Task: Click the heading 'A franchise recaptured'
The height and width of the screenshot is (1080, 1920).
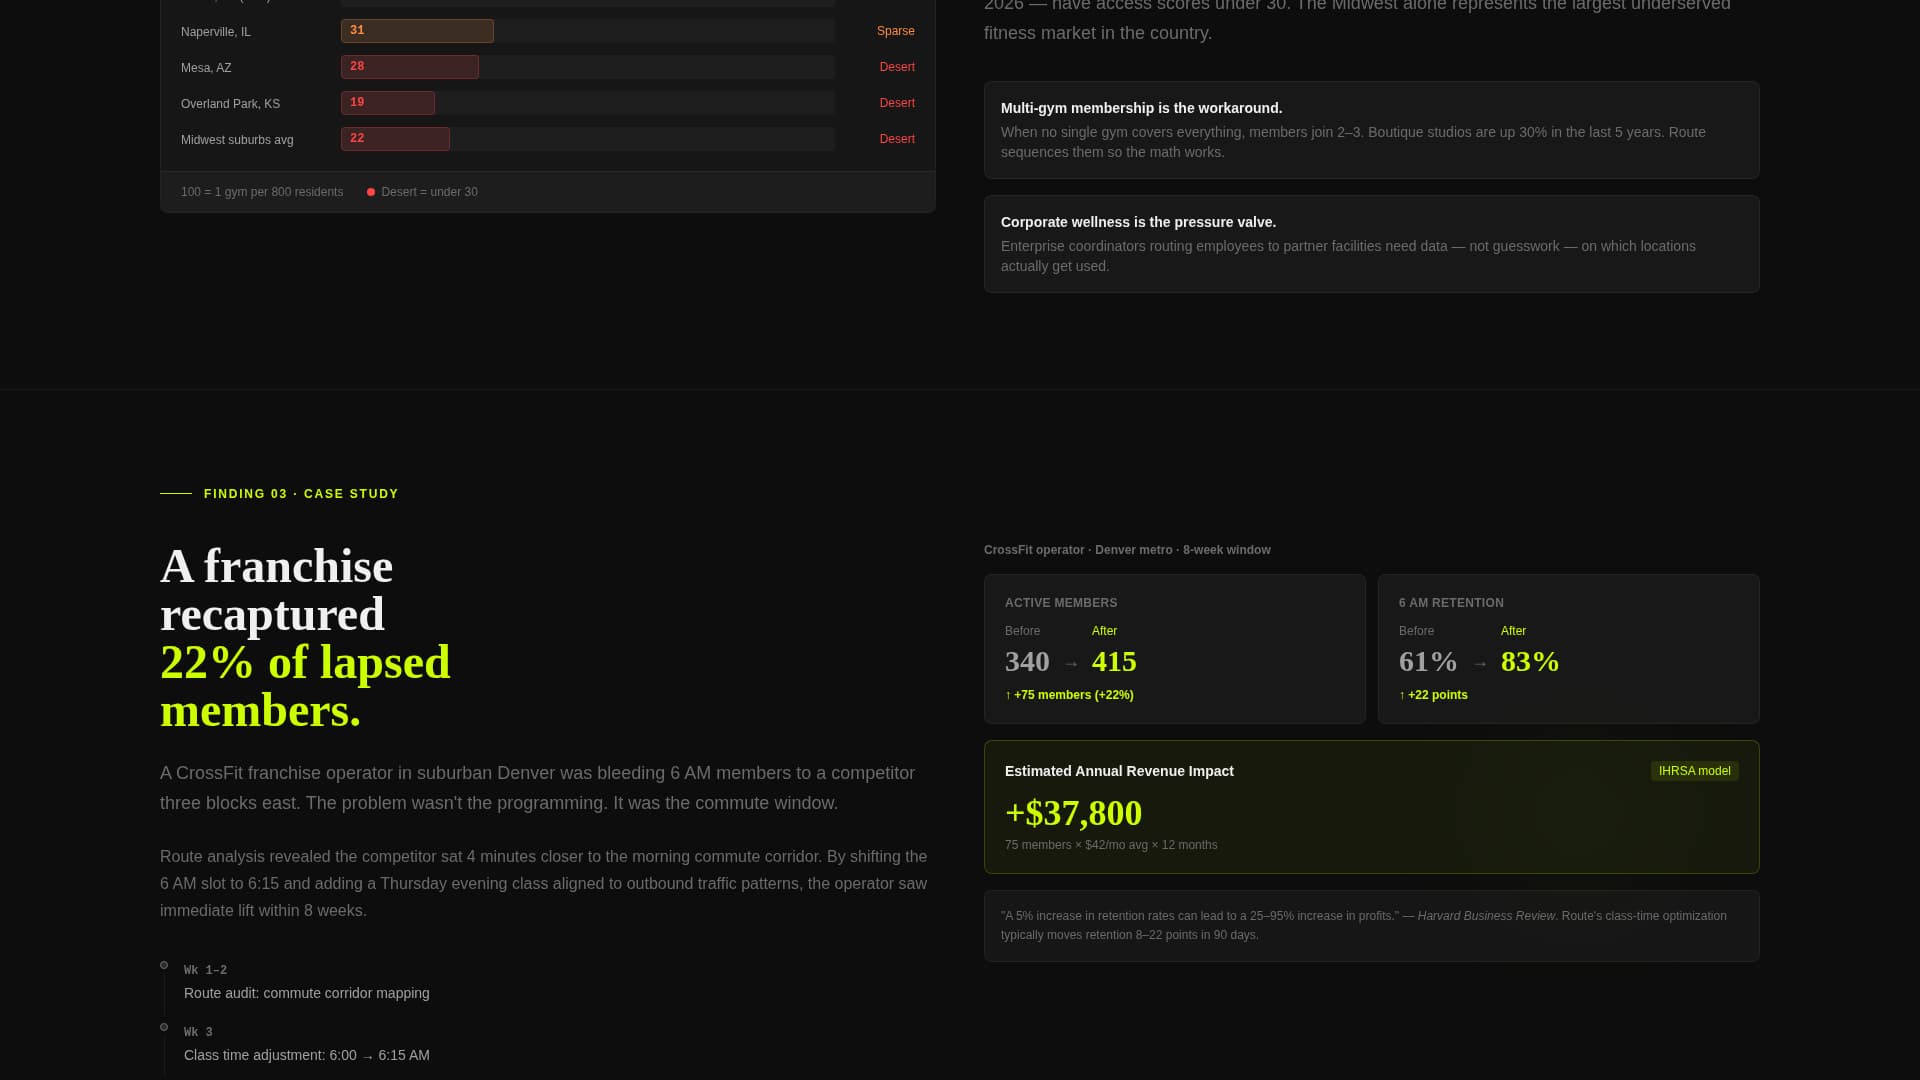Action: pos(276,590)
